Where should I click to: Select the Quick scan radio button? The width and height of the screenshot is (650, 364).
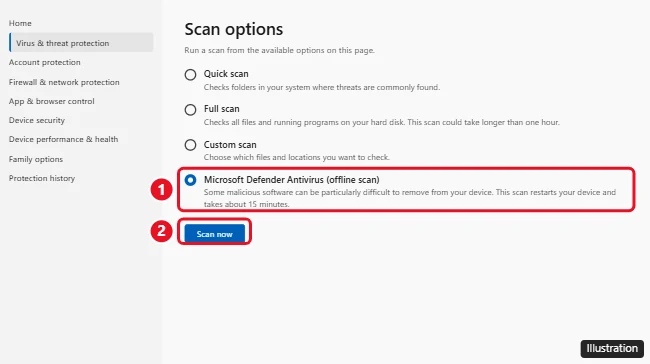click(x=190, y=75)
